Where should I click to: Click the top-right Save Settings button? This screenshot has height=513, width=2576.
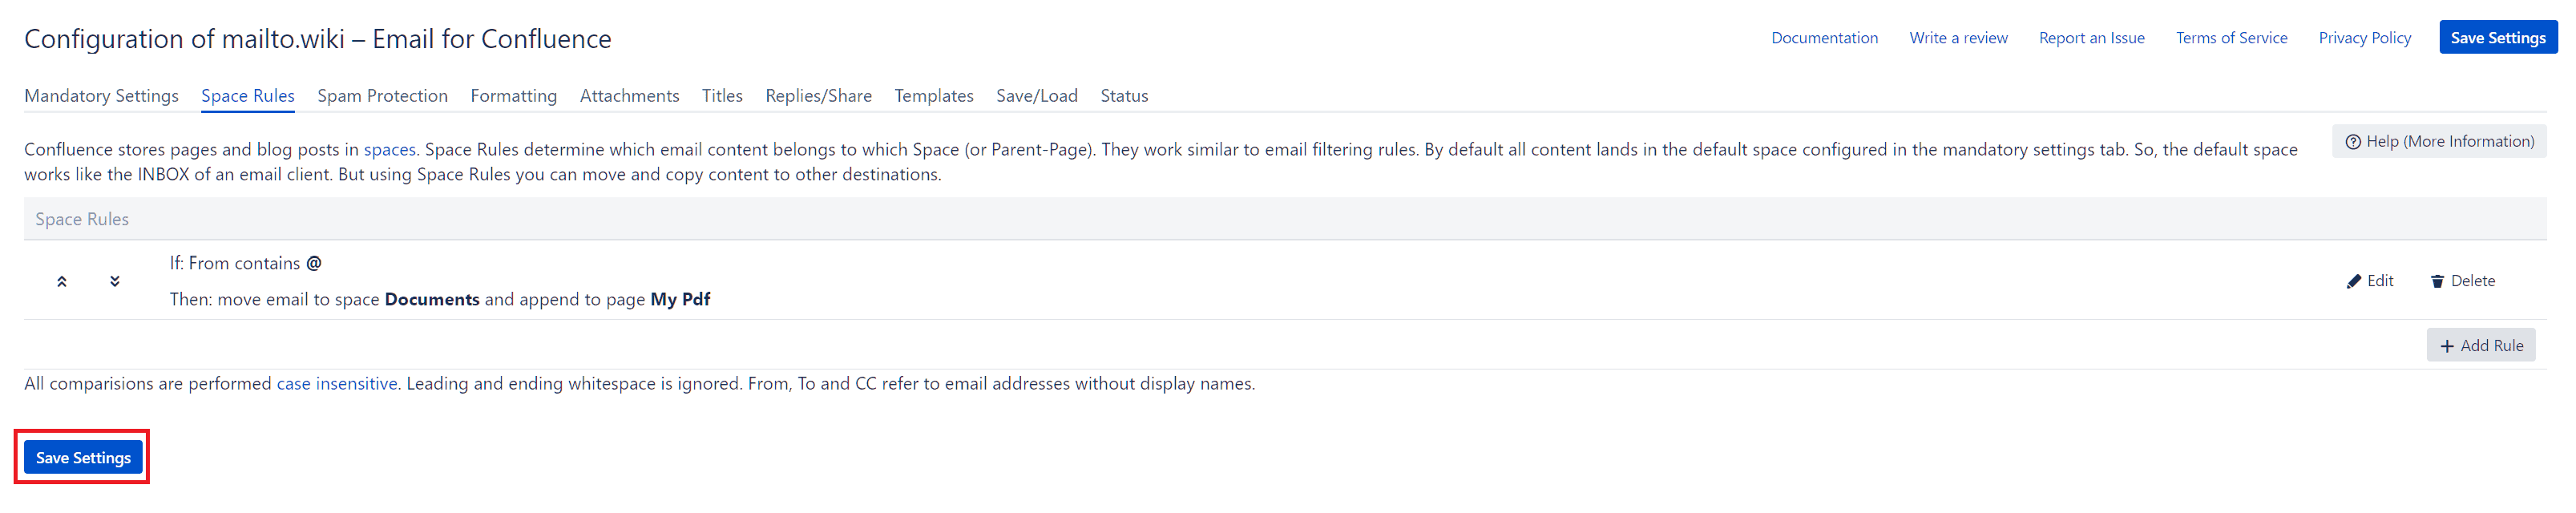[x=2498, y=38]
